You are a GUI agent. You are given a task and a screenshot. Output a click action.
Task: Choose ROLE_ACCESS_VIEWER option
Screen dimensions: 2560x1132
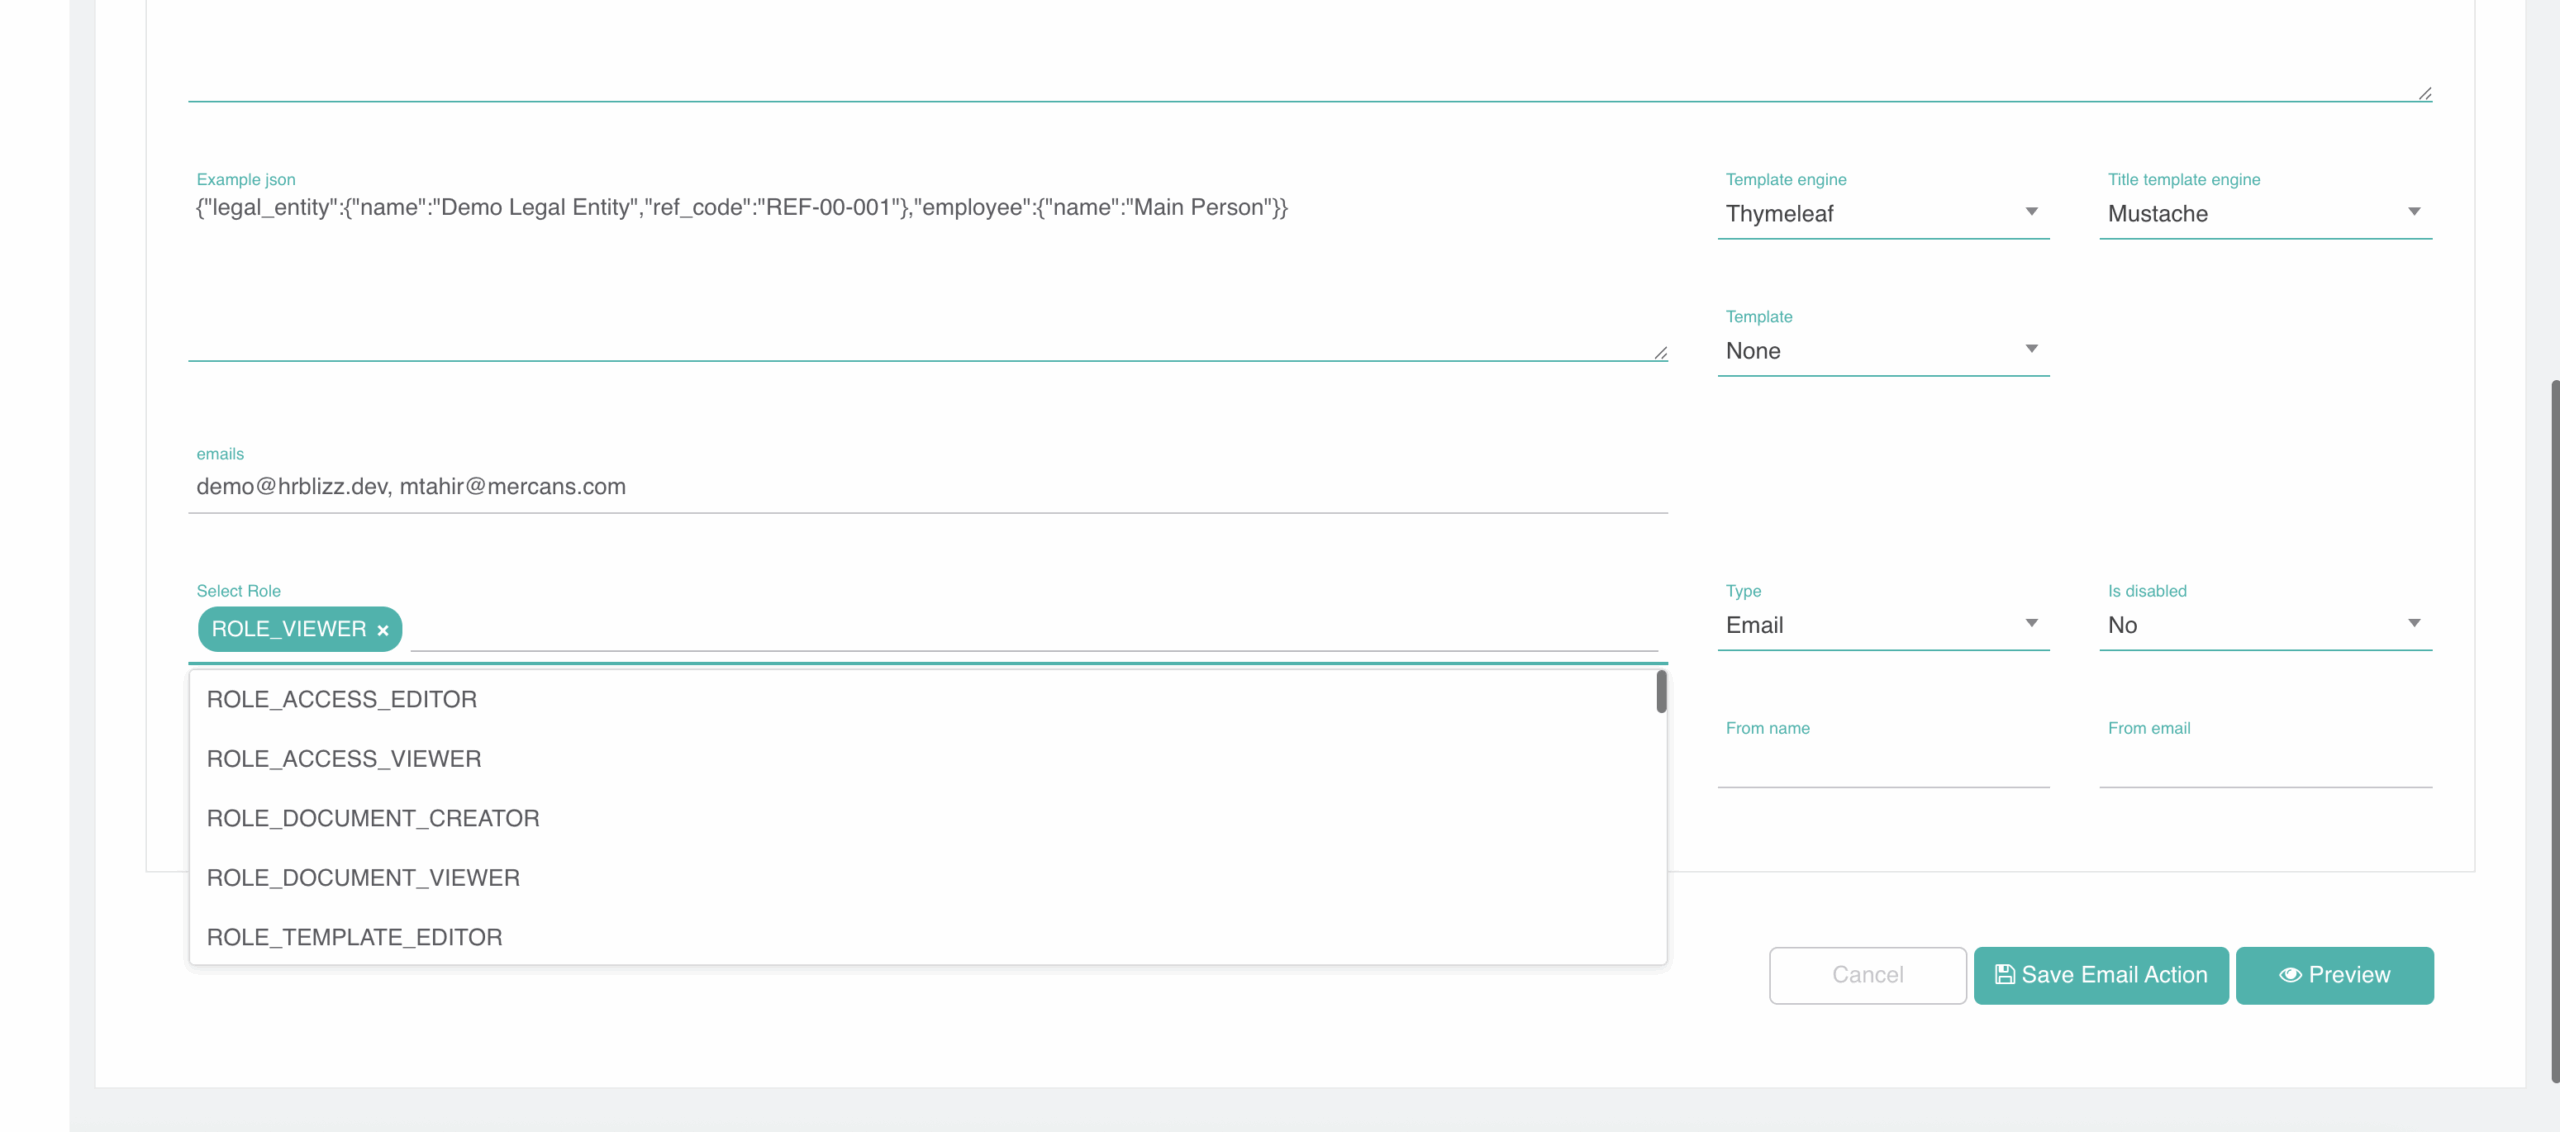pos(344,758)
